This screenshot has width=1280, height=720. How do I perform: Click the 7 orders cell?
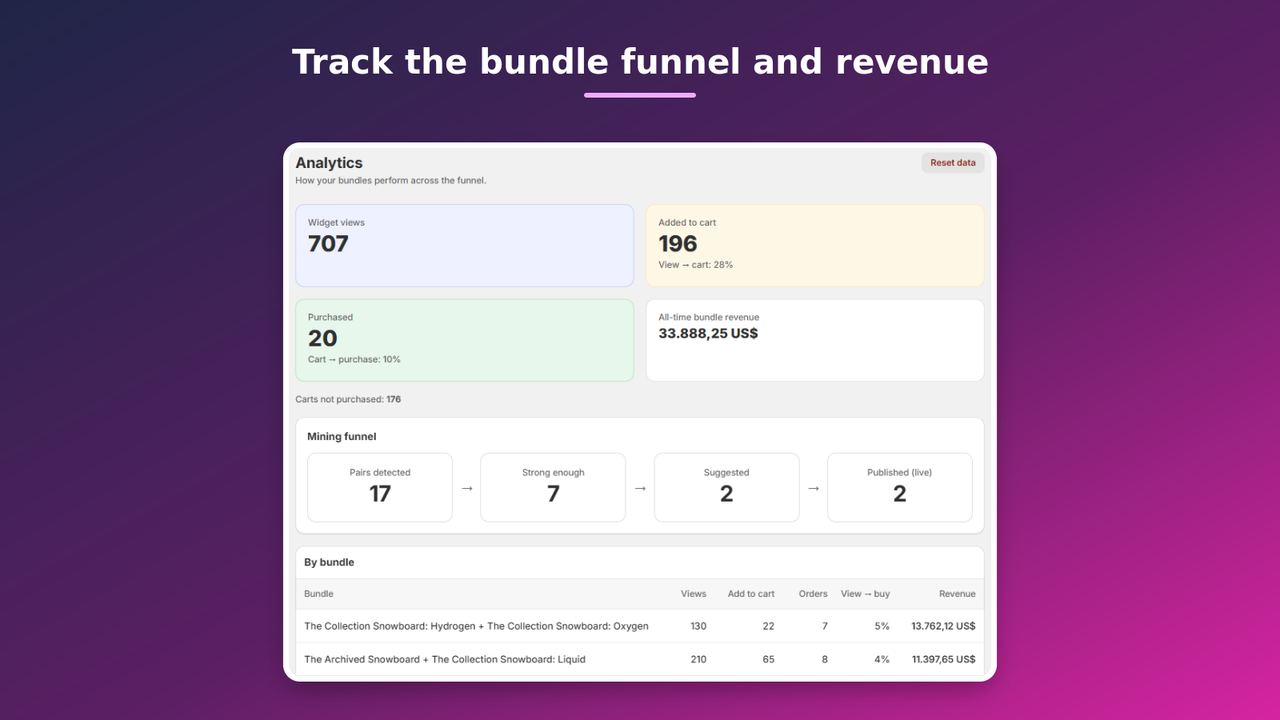coord(824,626)
